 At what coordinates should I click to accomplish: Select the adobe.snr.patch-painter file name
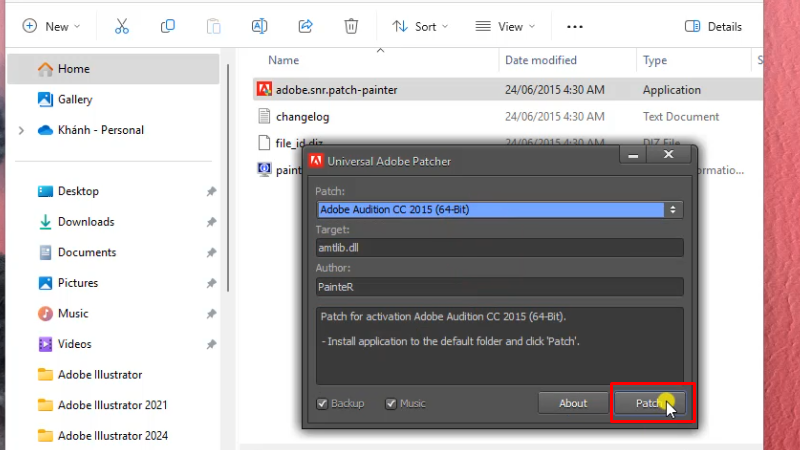pos(337,90)
